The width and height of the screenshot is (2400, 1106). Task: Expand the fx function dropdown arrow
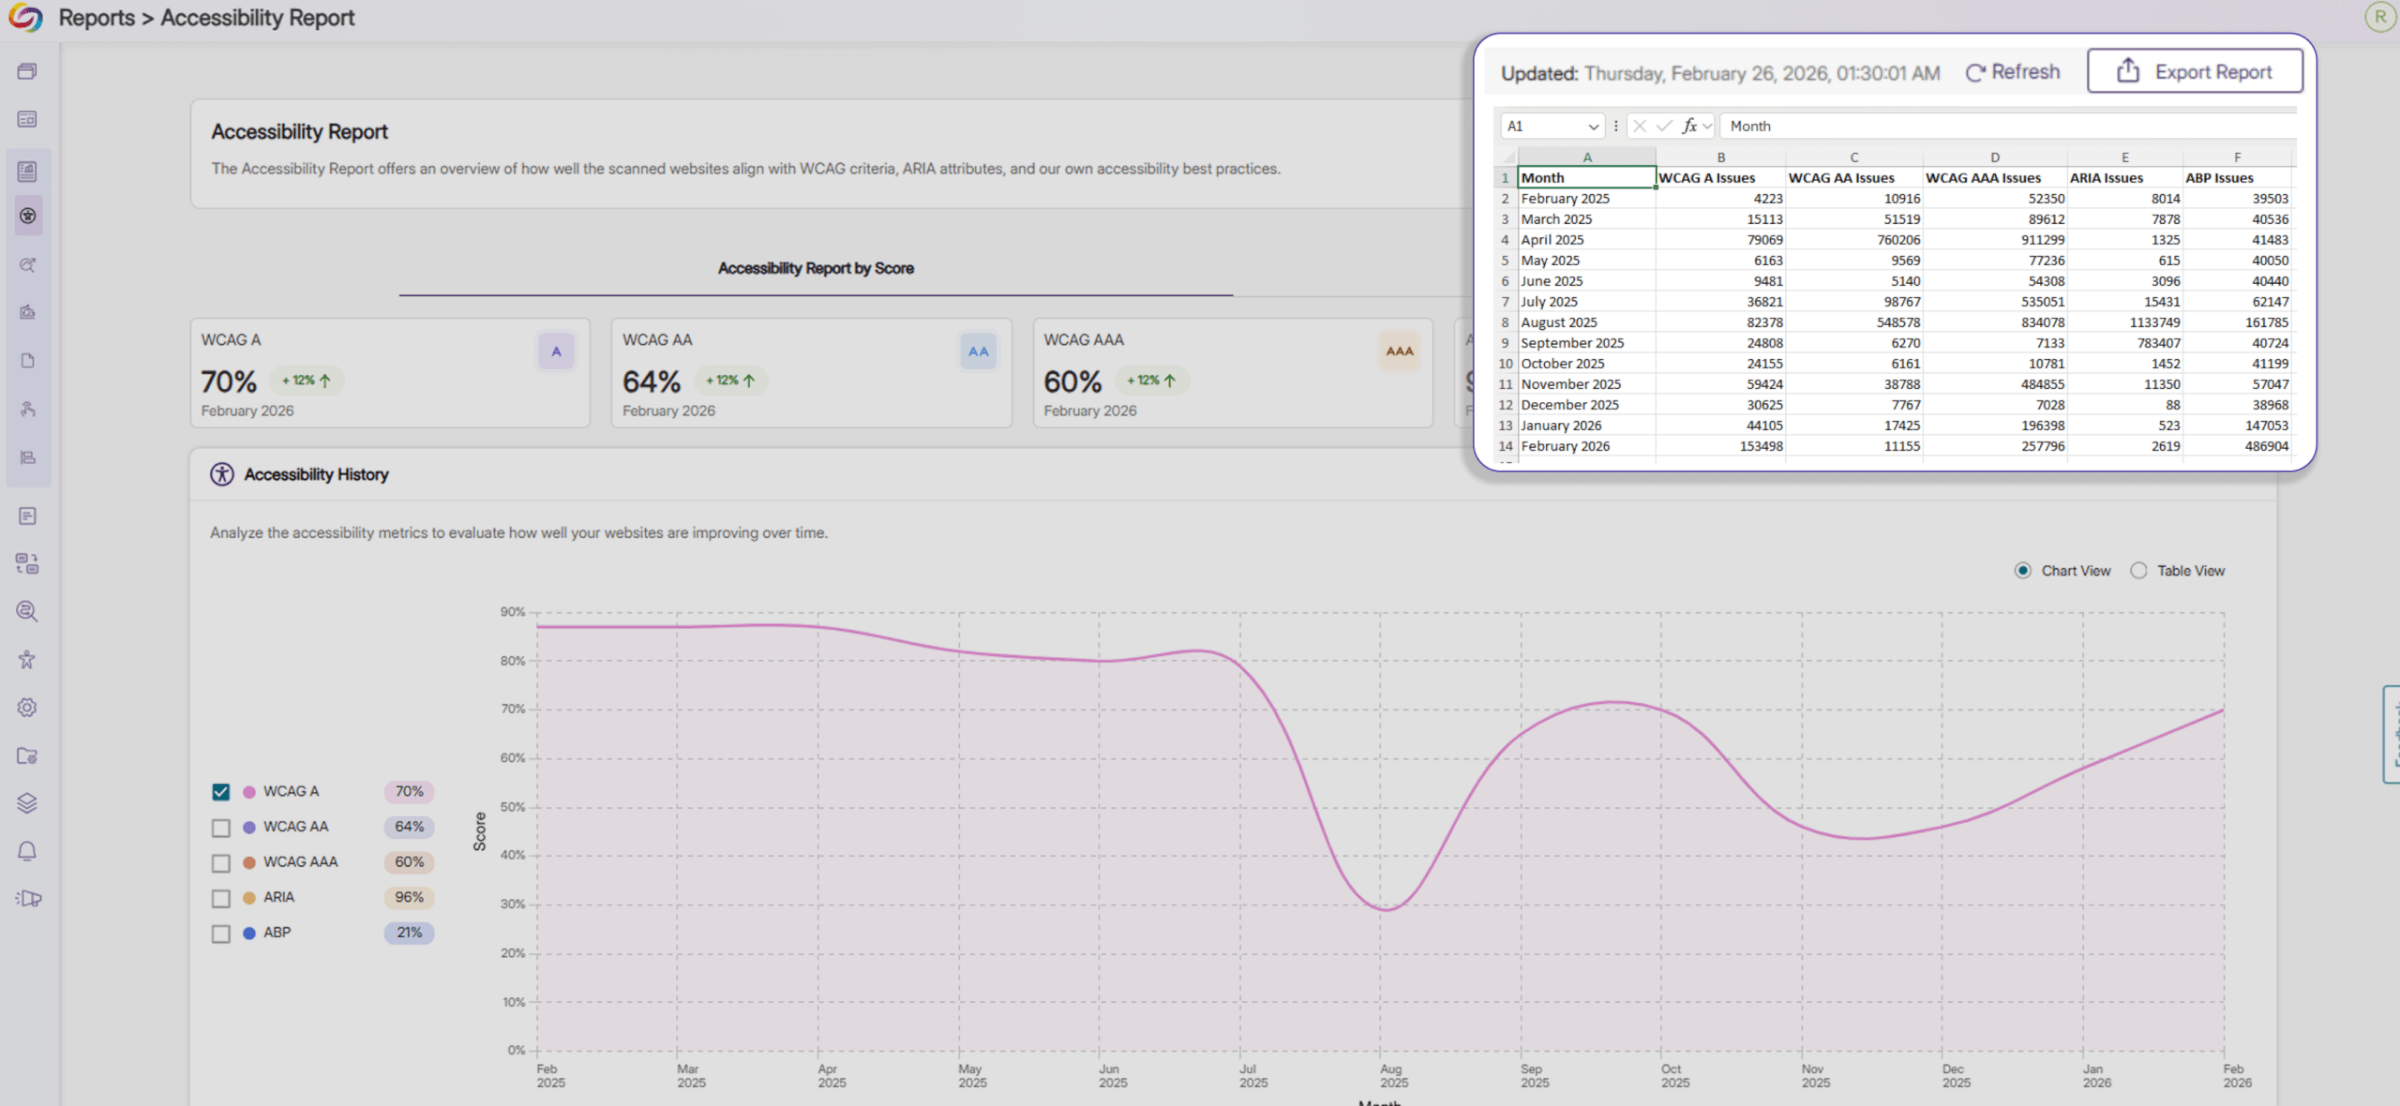pos(1707,126)
